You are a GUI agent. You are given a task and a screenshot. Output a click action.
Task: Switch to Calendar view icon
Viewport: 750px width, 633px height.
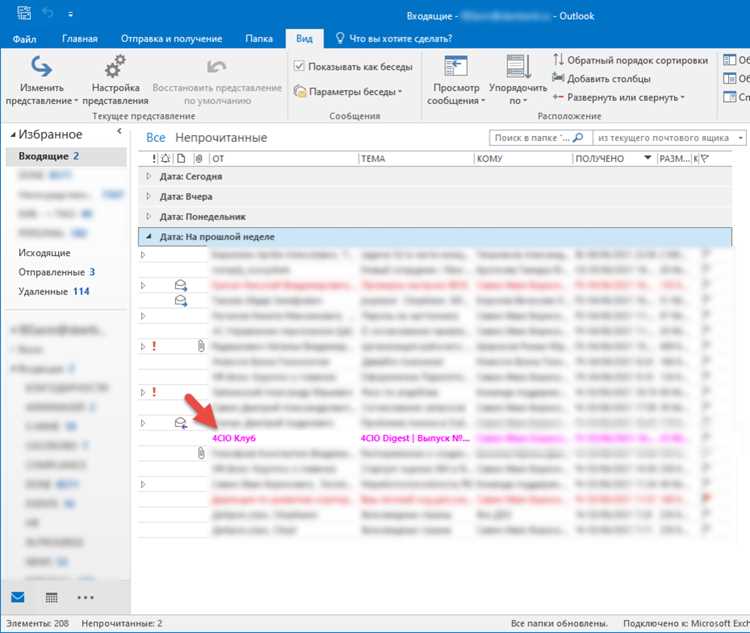pyautogui.click(x=51, y=597)
